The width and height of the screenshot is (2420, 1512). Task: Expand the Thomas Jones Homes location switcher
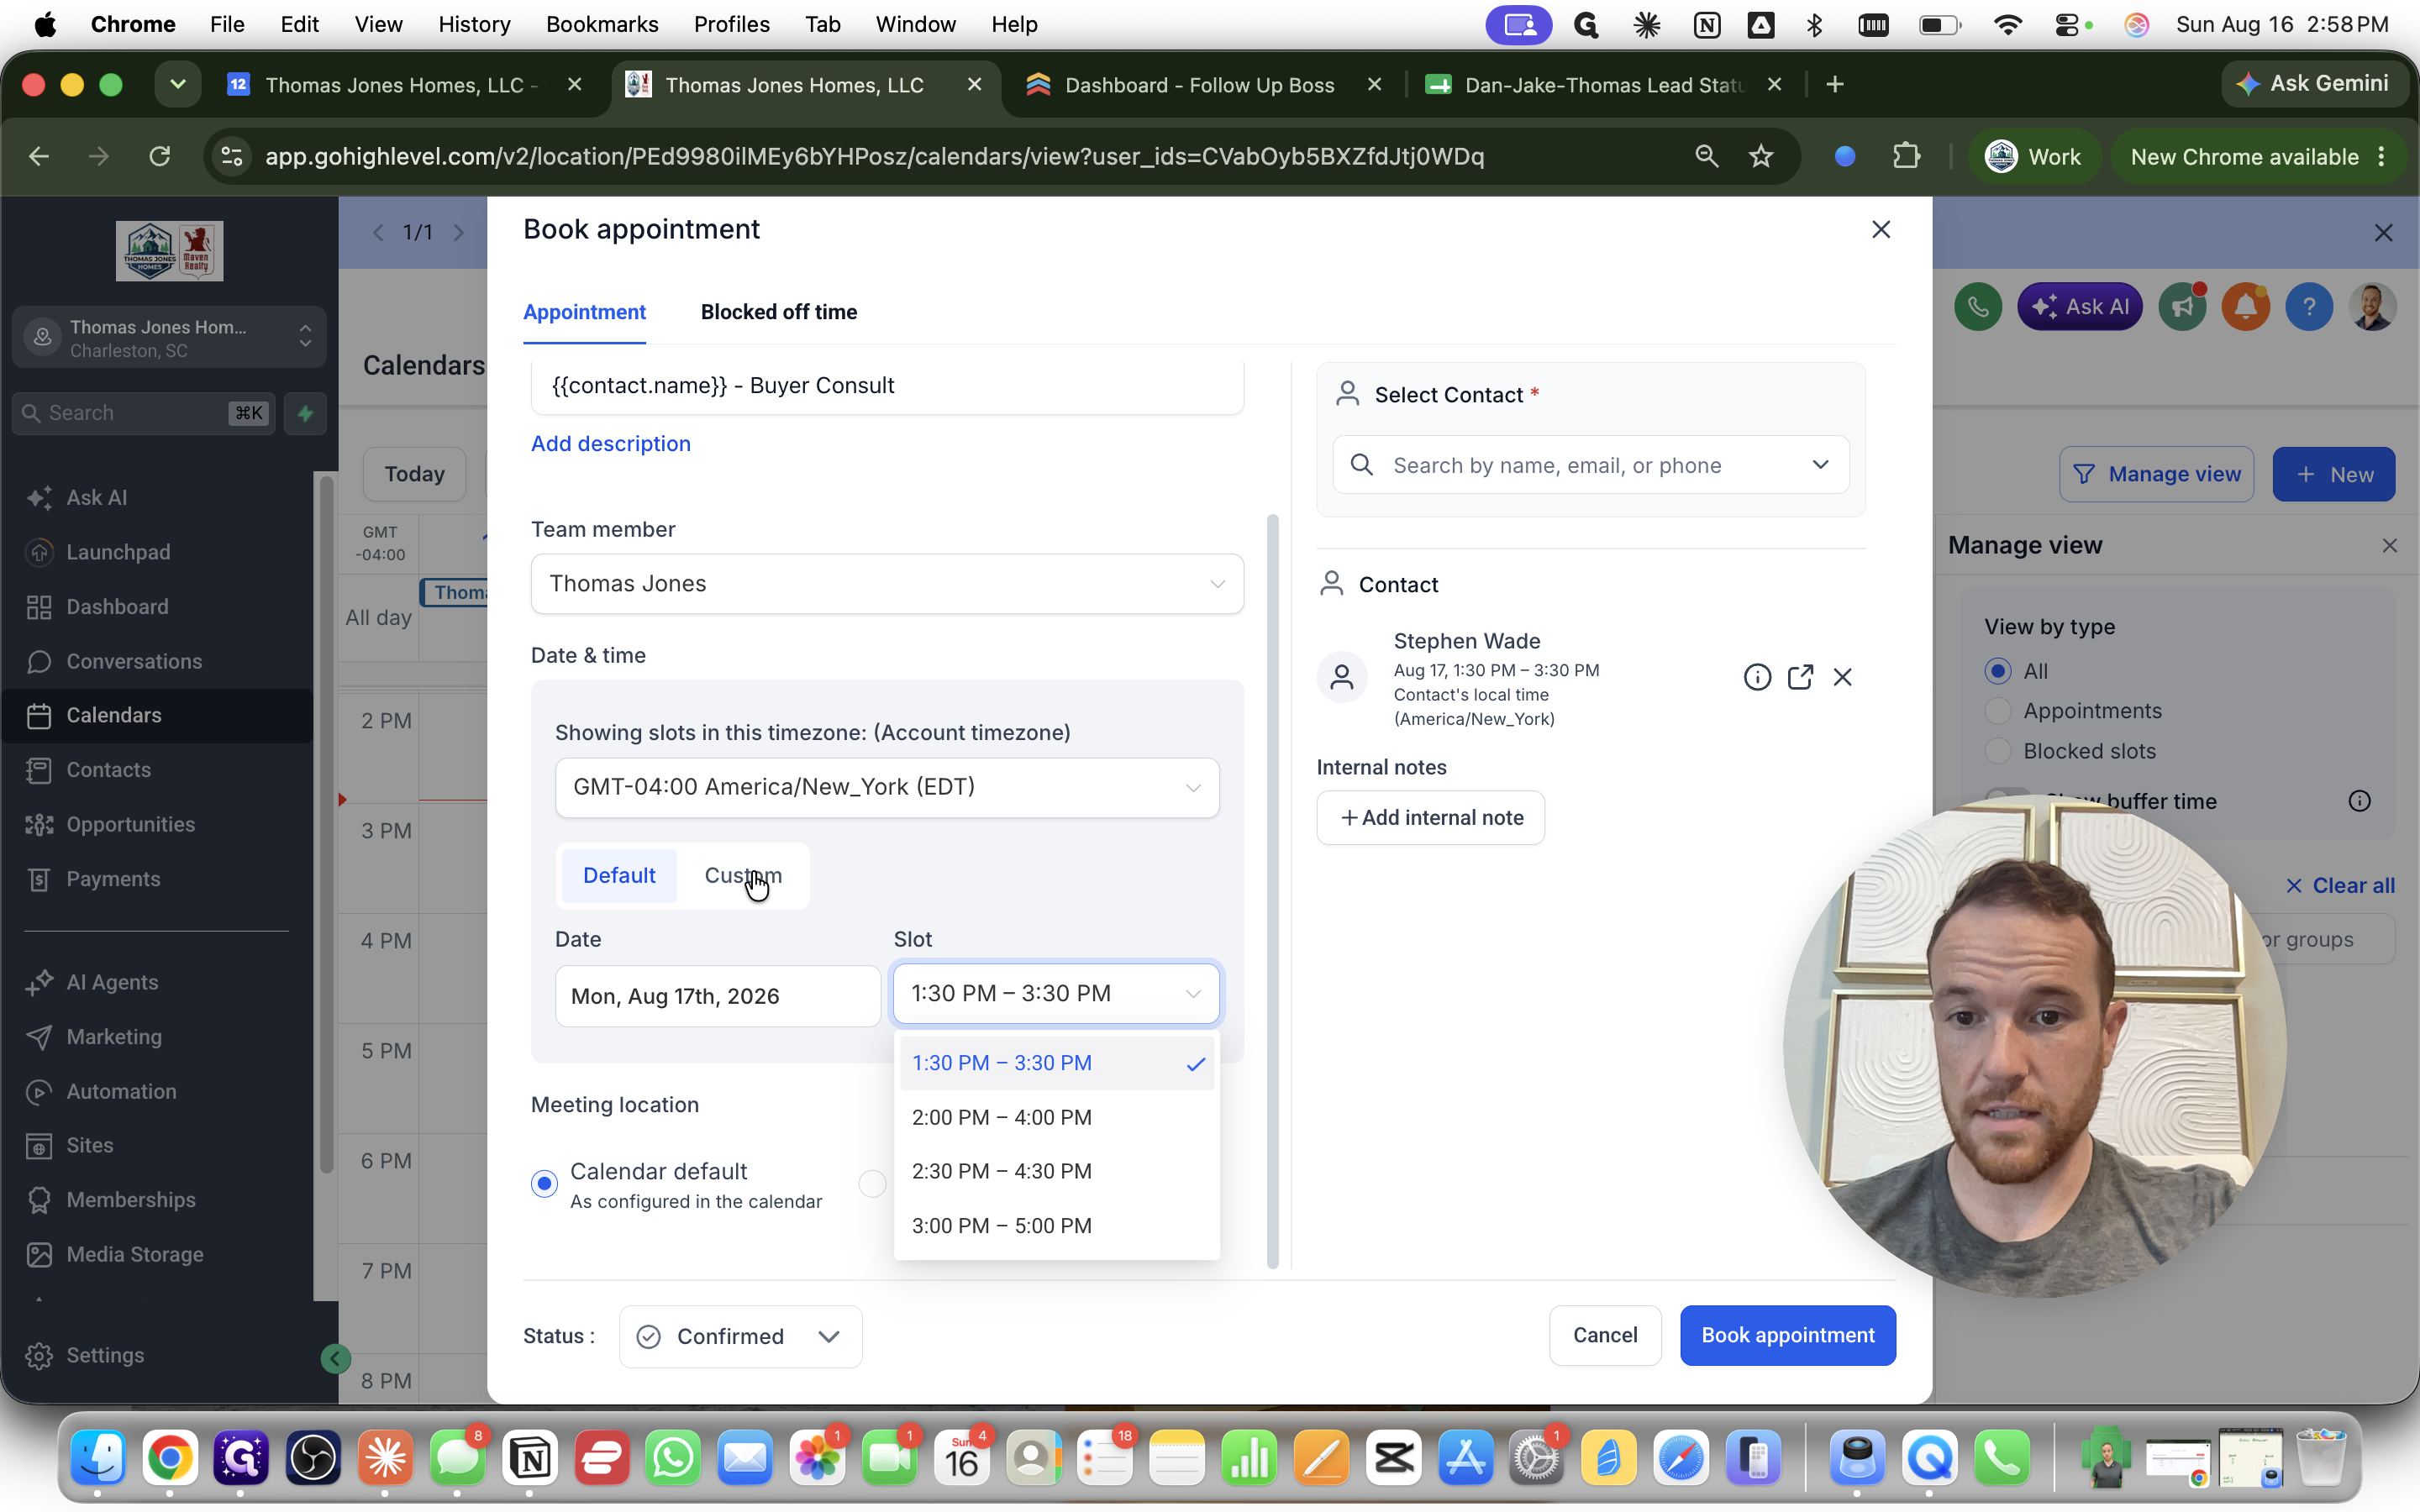point(169,338)
